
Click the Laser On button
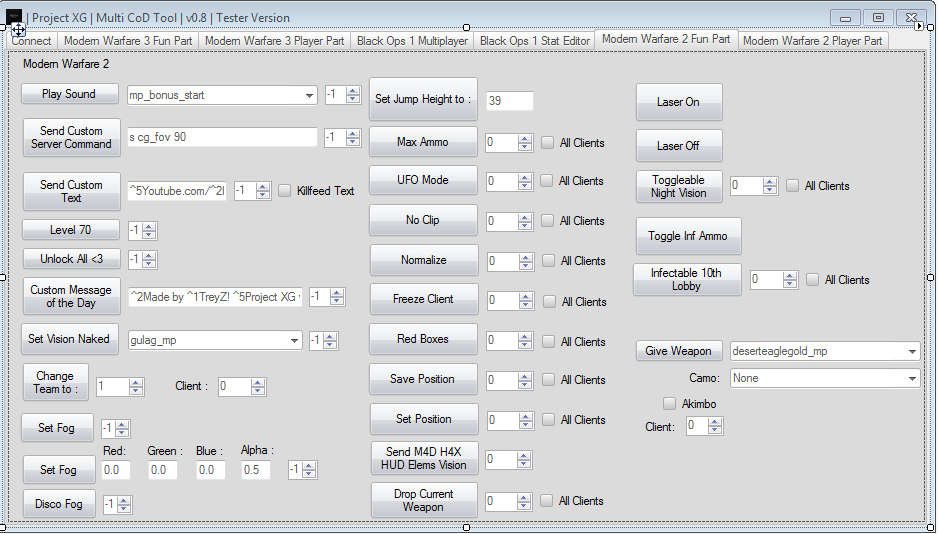(x=678, y=102)
